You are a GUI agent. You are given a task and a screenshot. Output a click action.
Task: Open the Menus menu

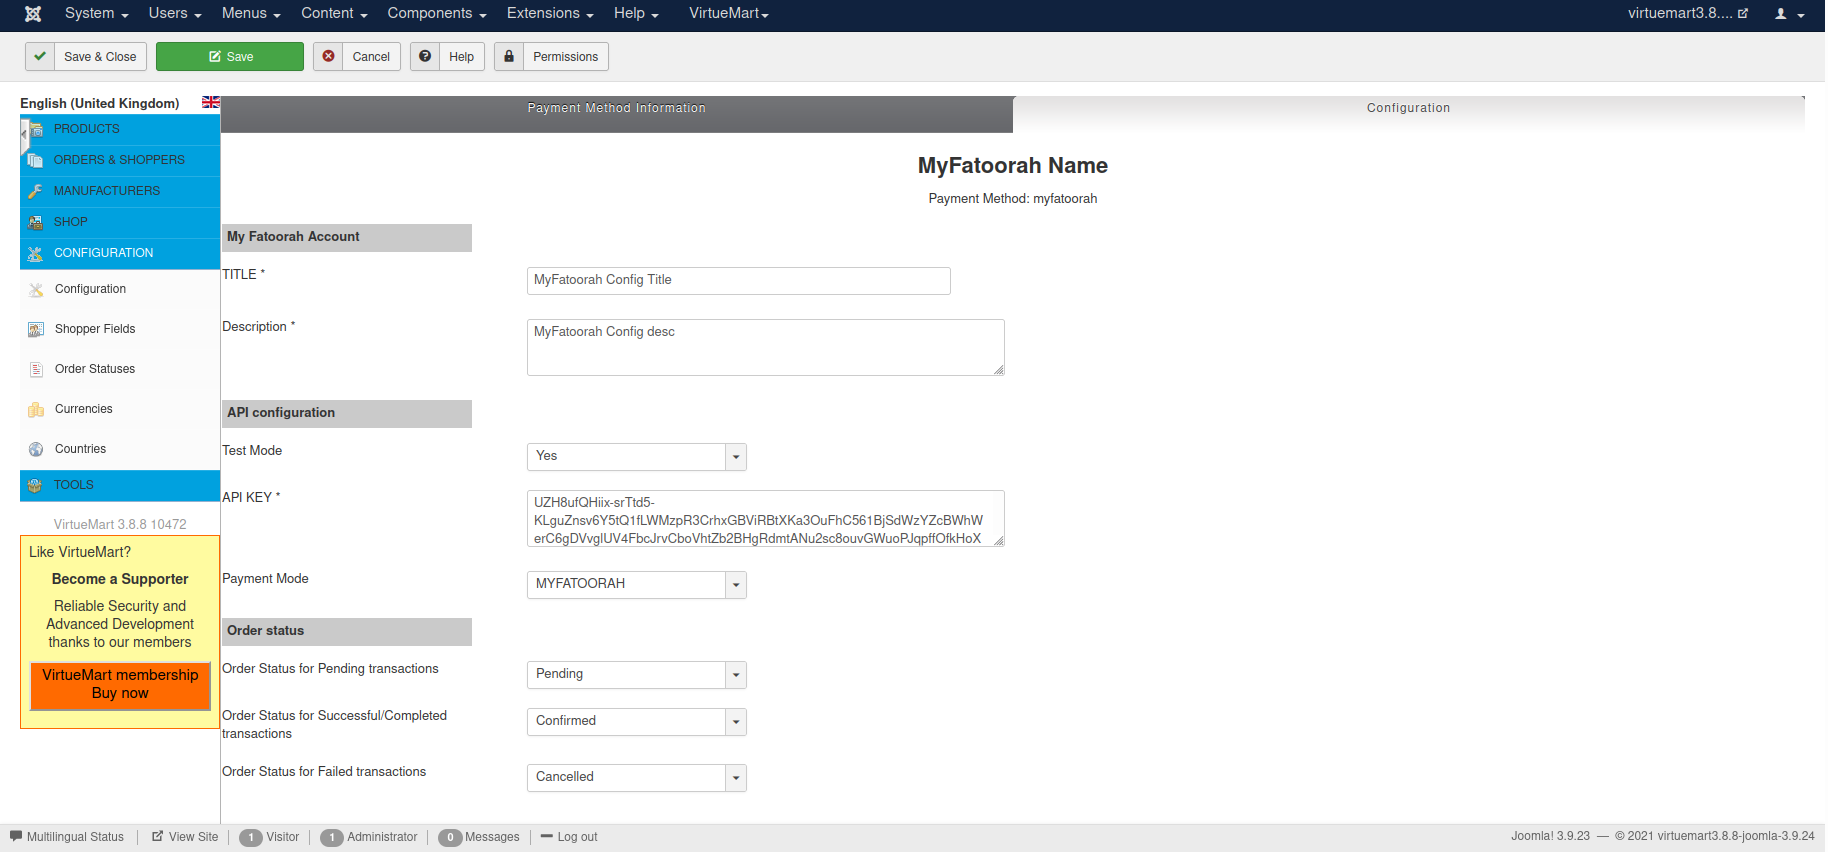point(251,14)
